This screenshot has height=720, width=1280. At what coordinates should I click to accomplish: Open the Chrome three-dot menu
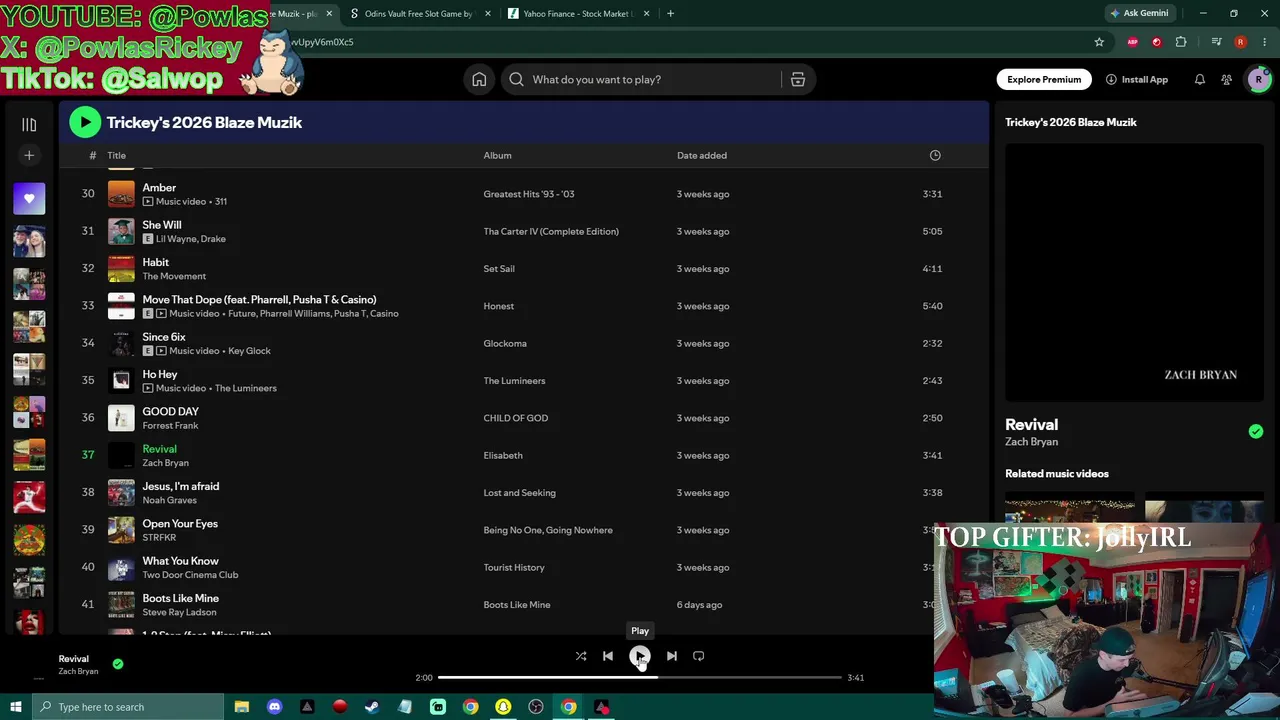1265,42
